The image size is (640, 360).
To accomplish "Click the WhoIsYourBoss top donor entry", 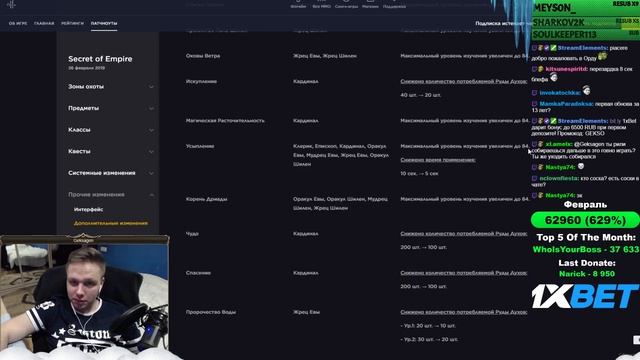I will click(586, 249).
